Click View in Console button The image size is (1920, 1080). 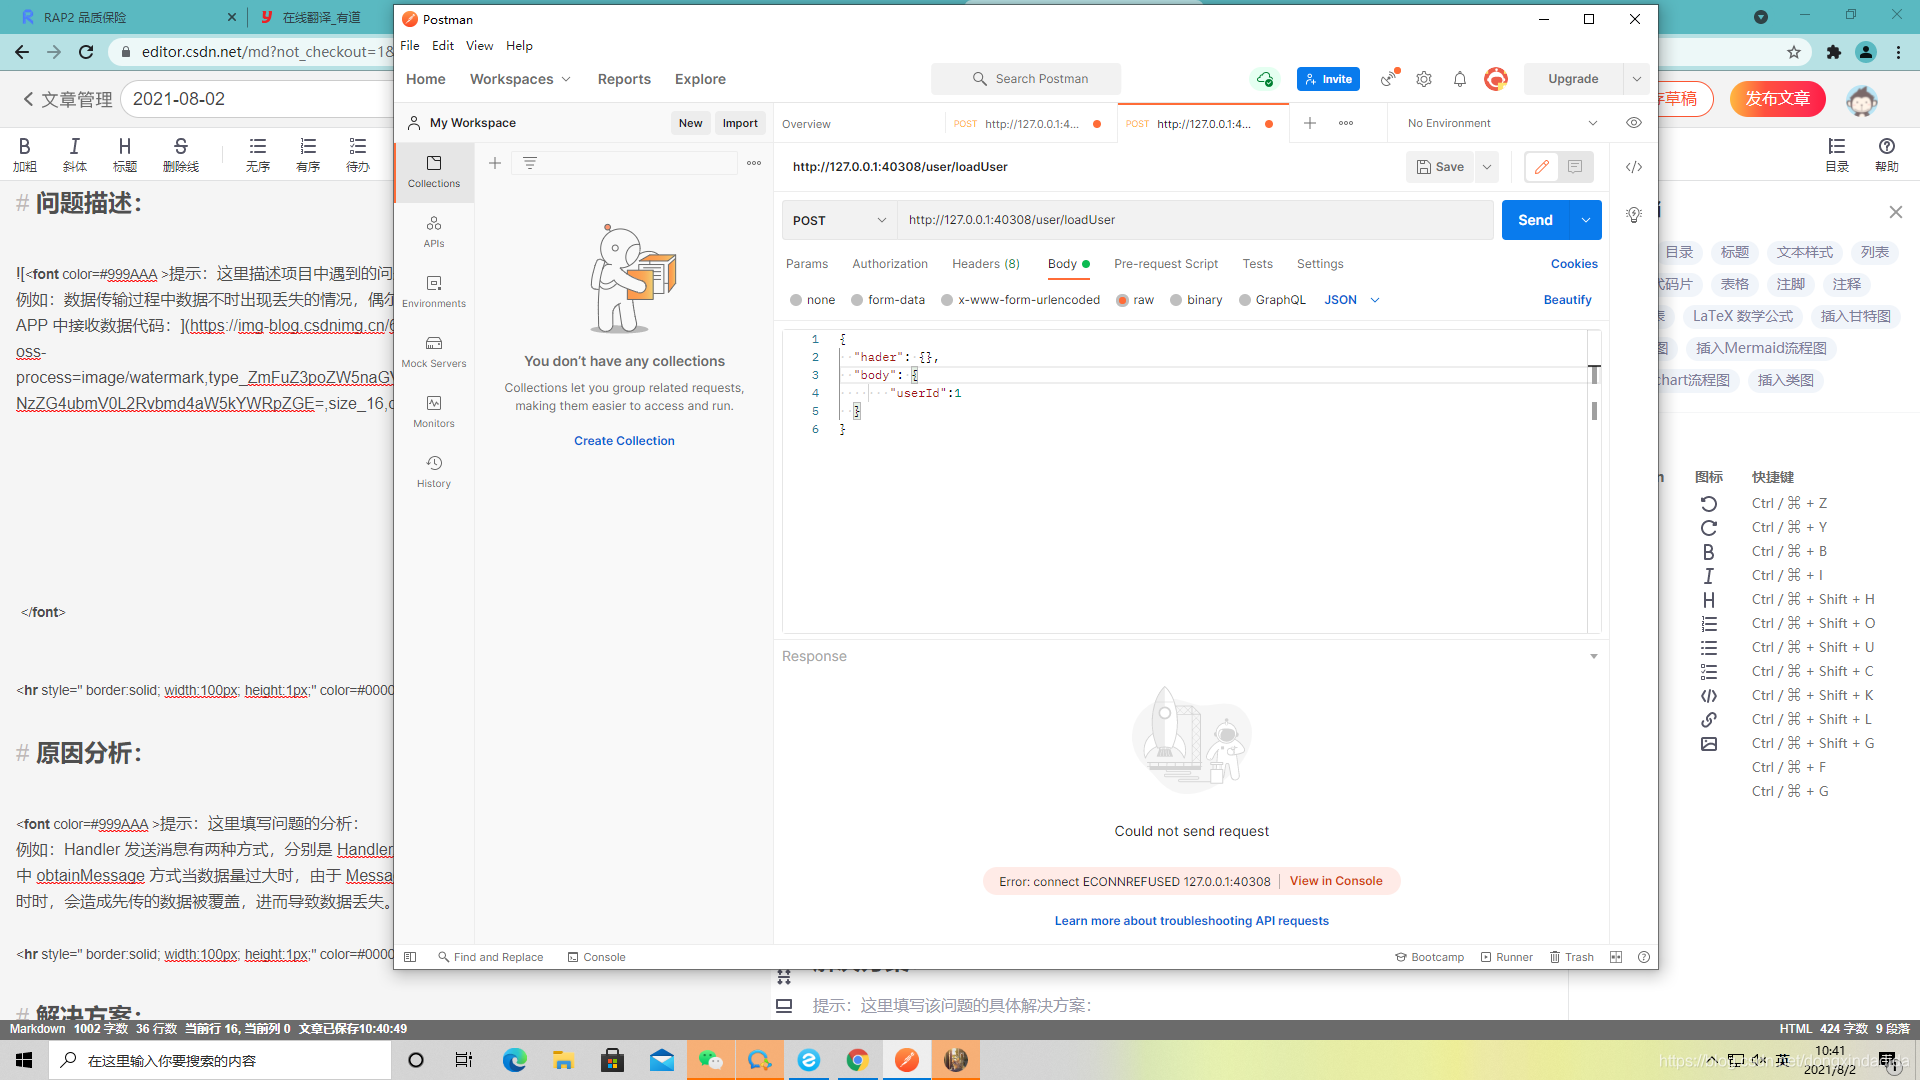click(1336, 880)
